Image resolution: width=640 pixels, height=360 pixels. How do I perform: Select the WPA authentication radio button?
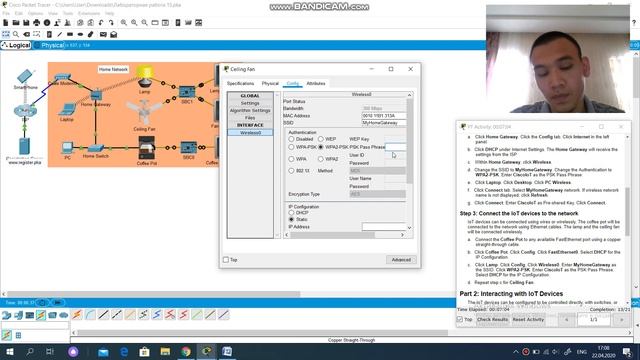click(291, 159)
